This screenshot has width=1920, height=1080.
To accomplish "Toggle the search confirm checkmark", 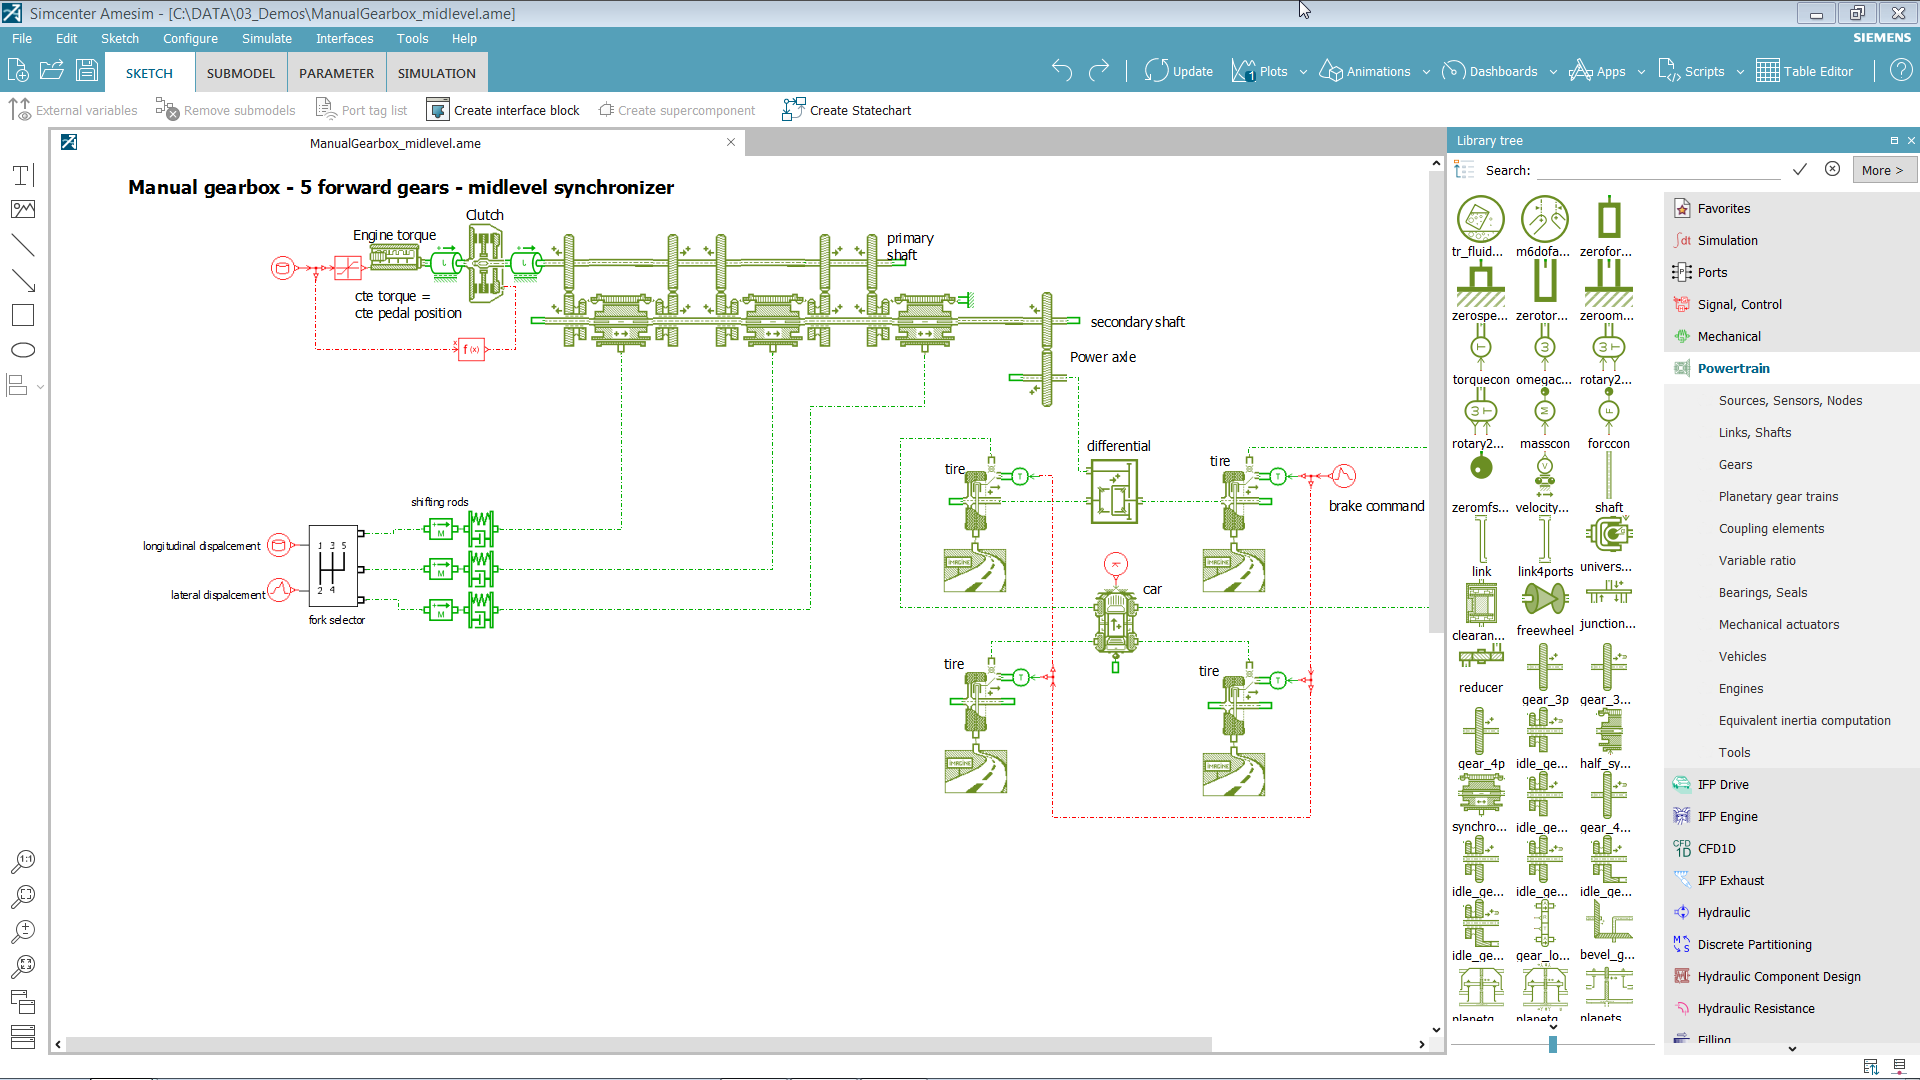I will [1800, 170].
